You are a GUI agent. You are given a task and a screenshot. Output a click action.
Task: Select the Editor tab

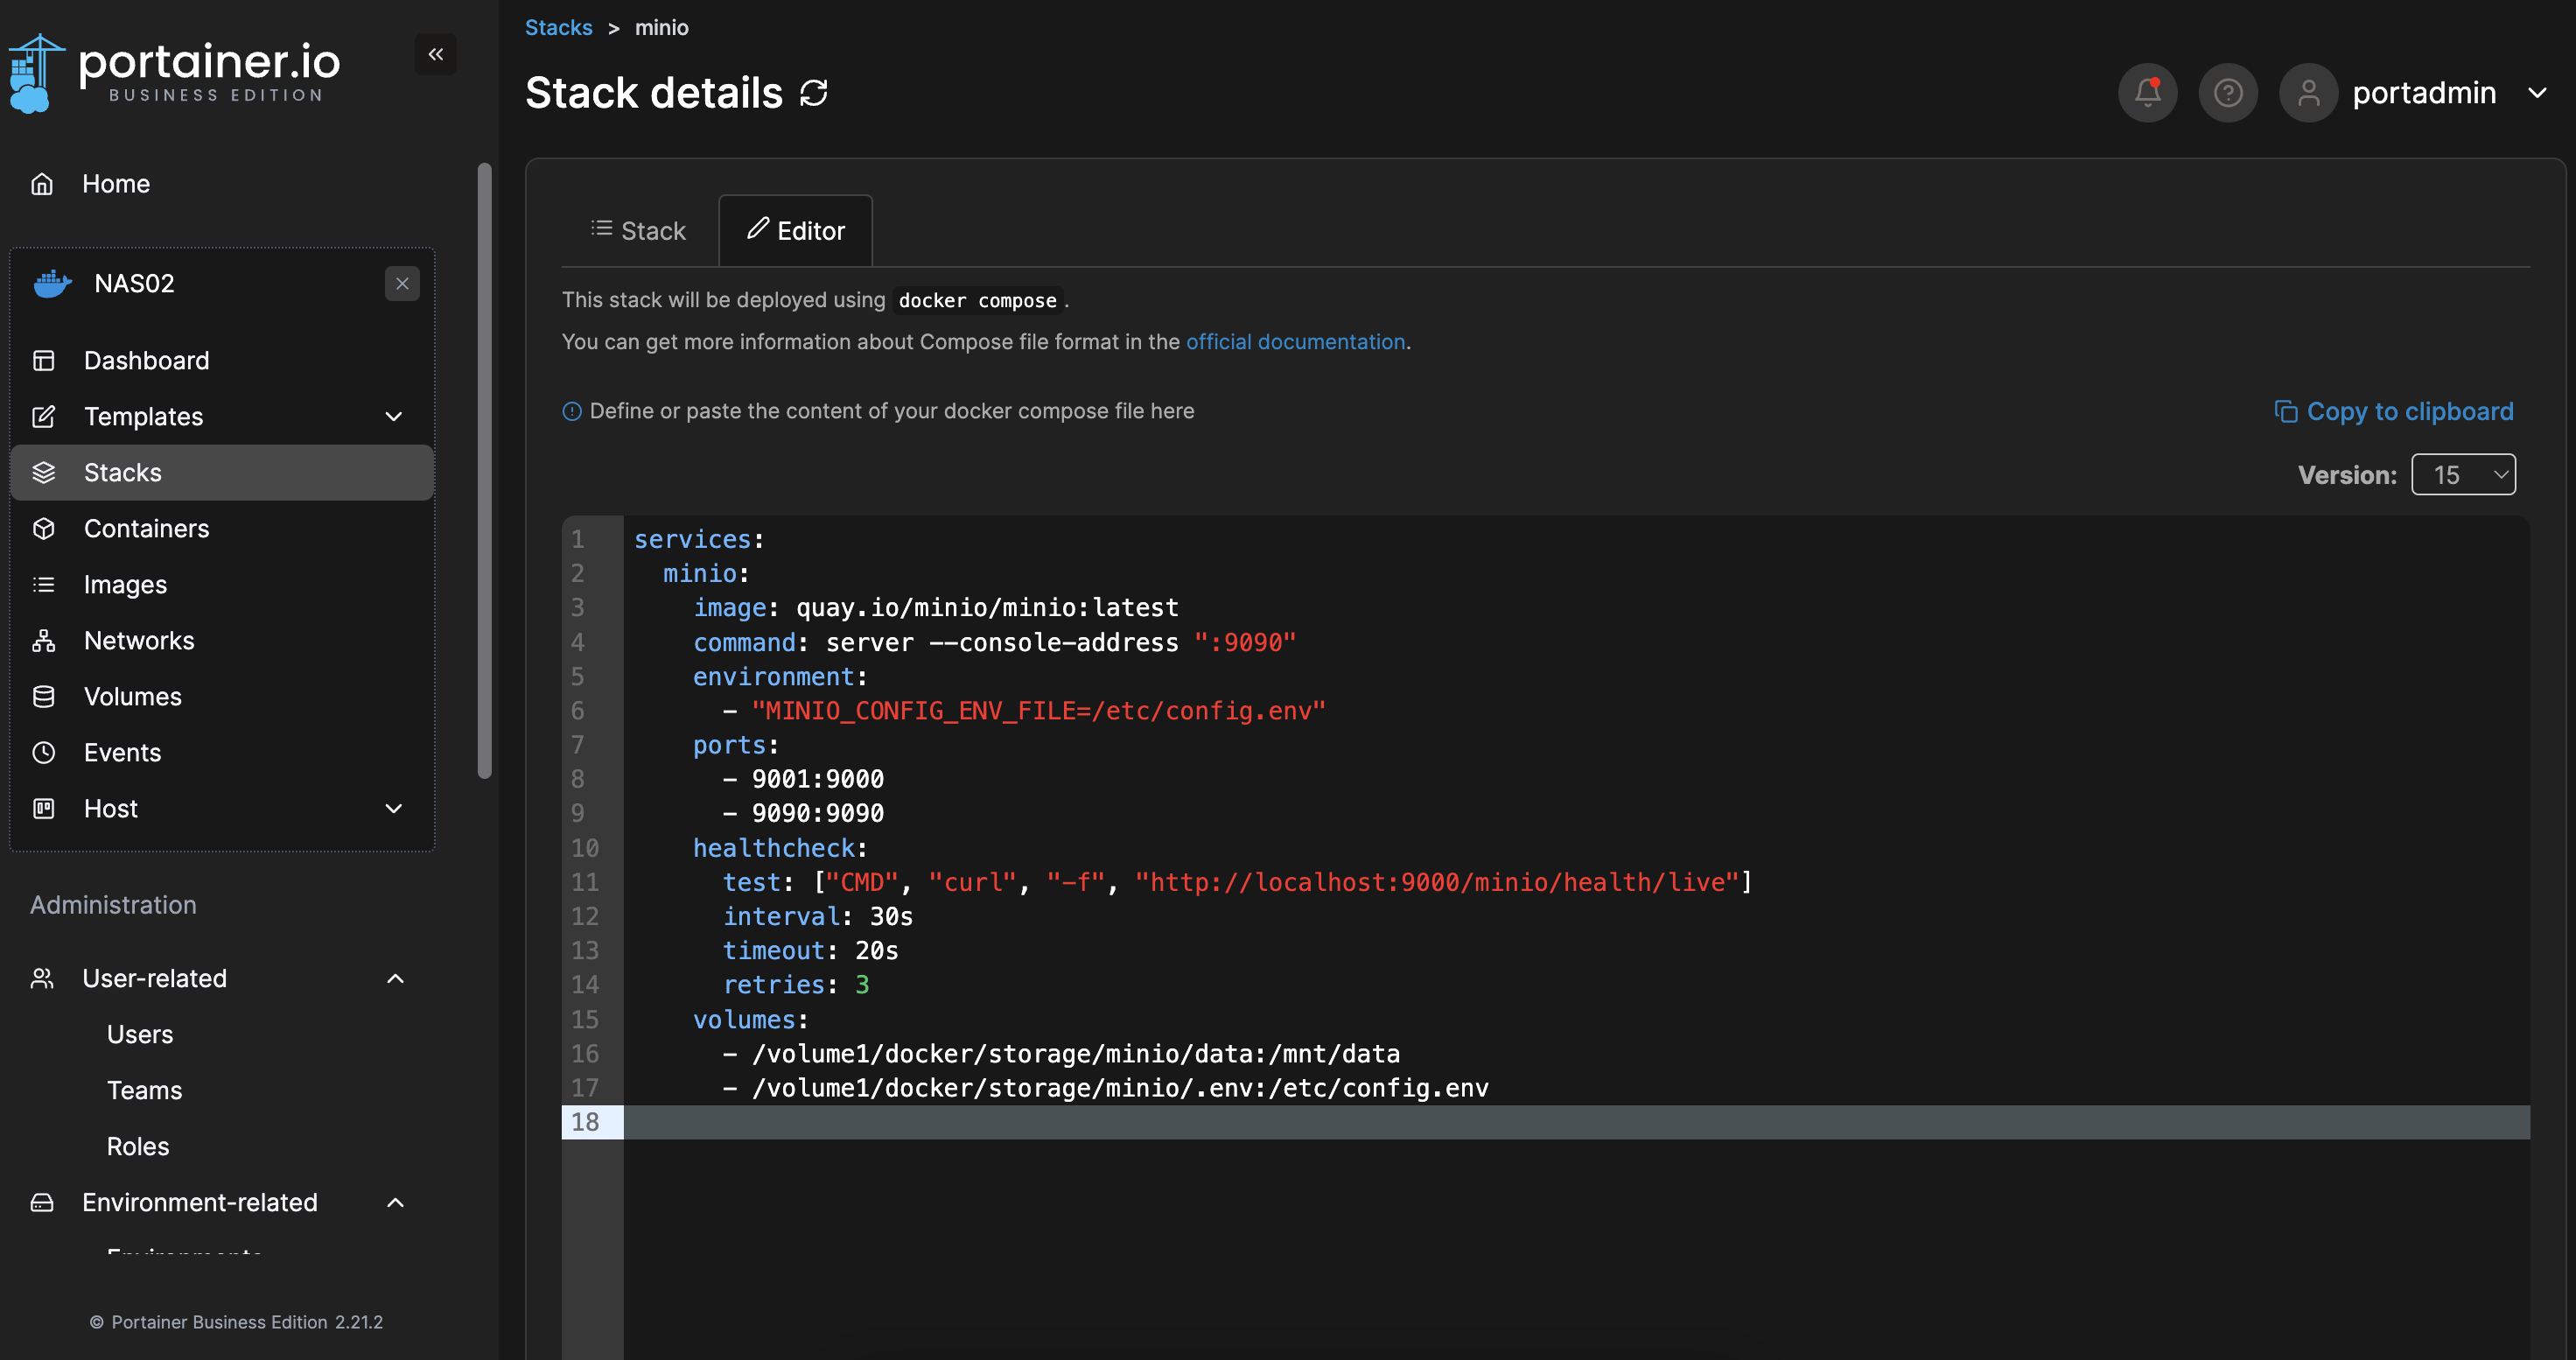tap(795, 231)
